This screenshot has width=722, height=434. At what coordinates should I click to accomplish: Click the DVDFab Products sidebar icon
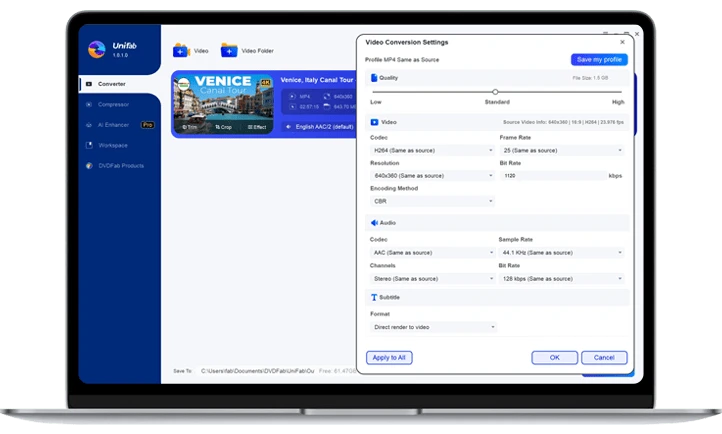point(90,165)
